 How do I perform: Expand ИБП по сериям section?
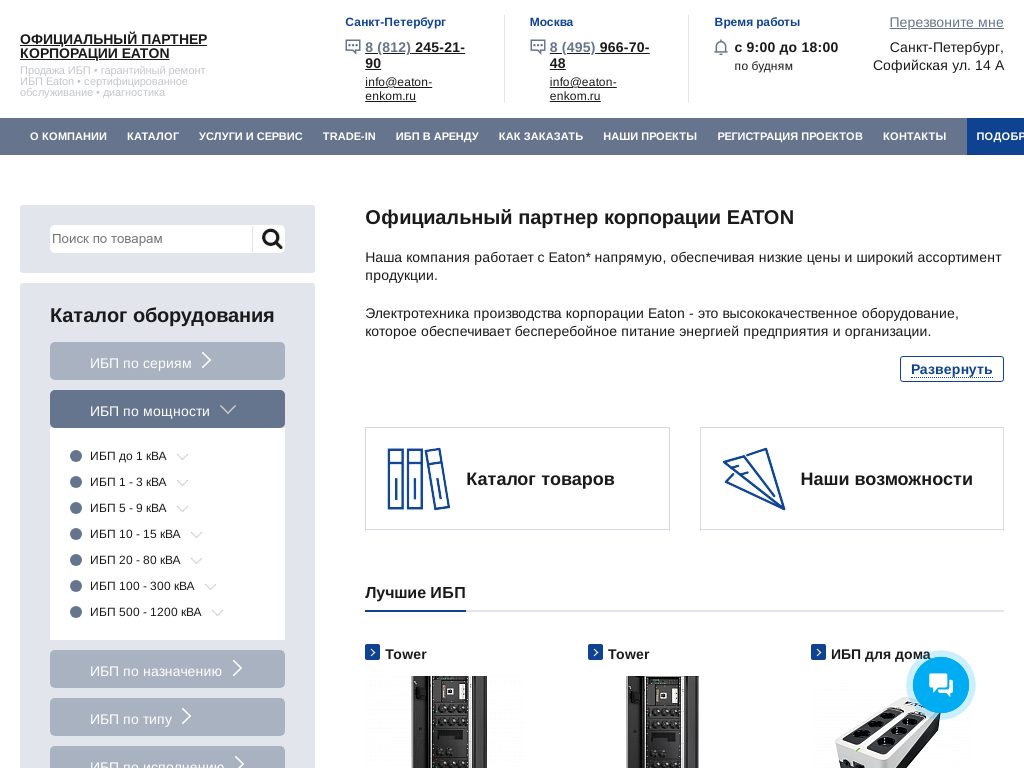[167, 361]
